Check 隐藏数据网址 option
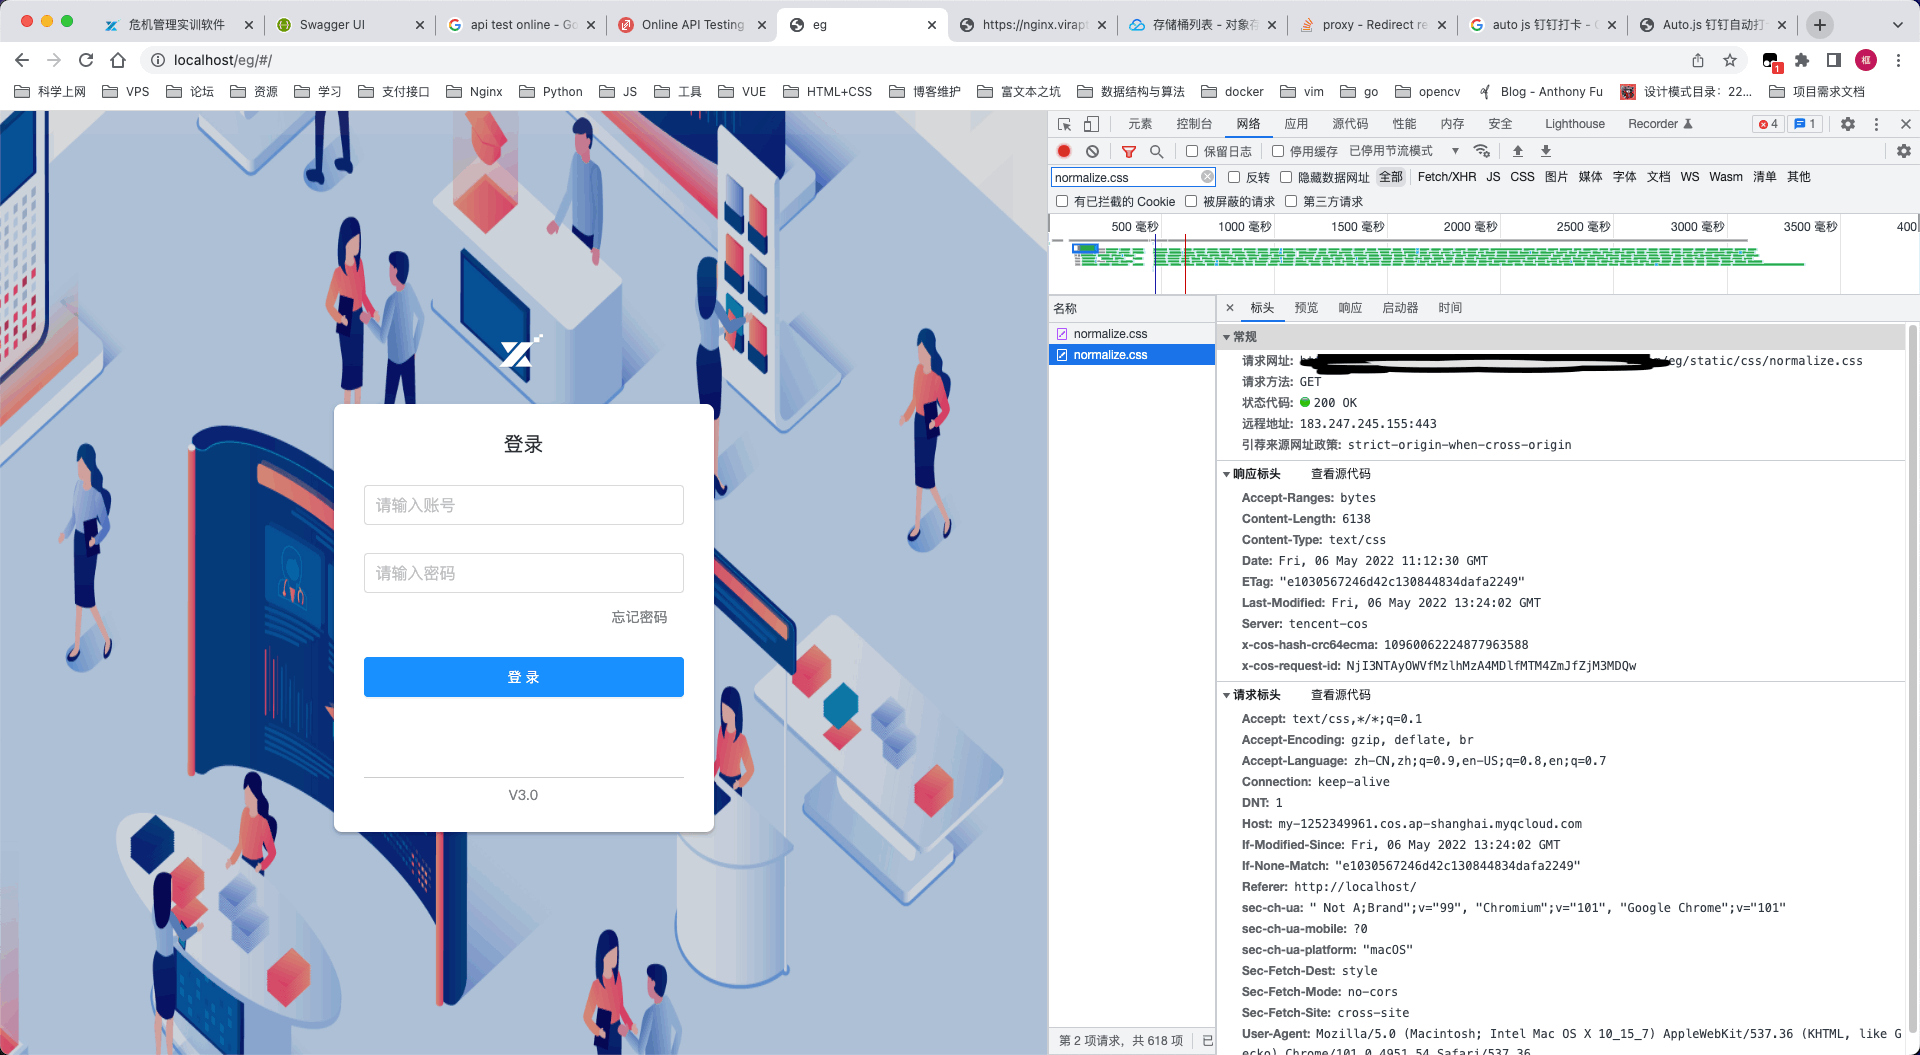This screenshot has height=1055, width=1920. [1286, 177]
